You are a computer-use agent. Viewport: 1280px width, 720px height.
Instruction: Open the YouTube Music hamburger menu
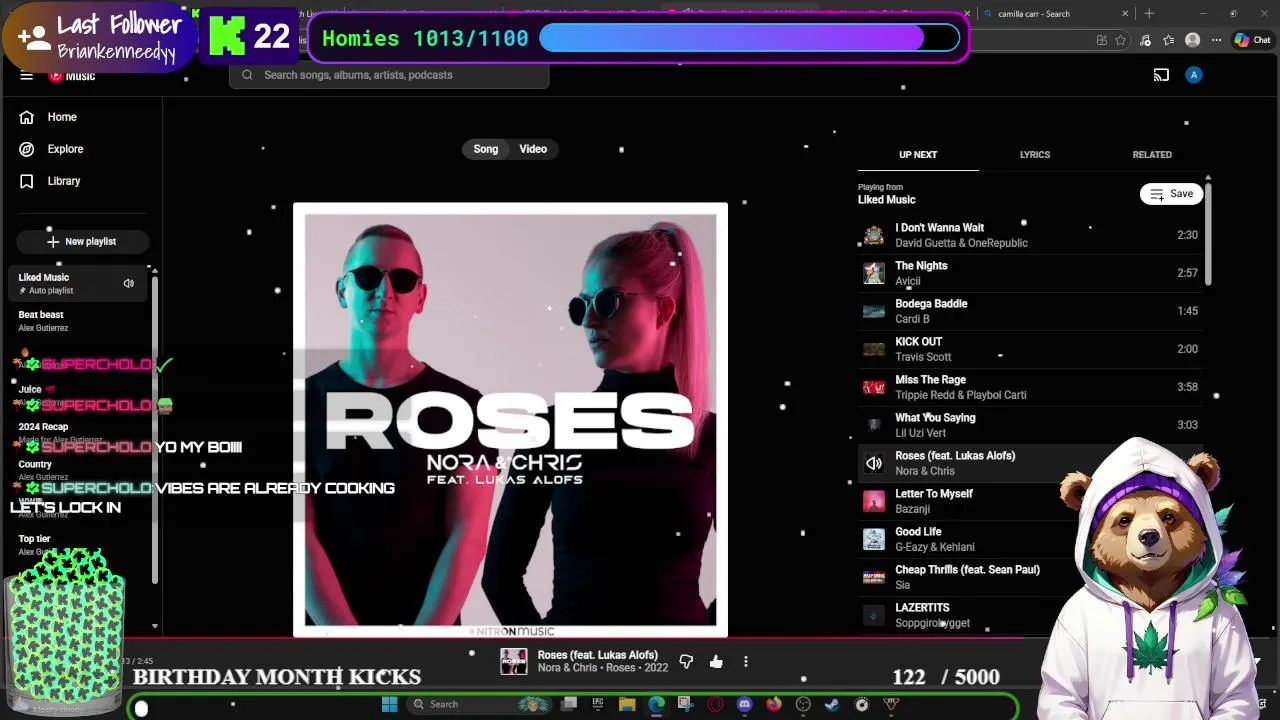27,75
